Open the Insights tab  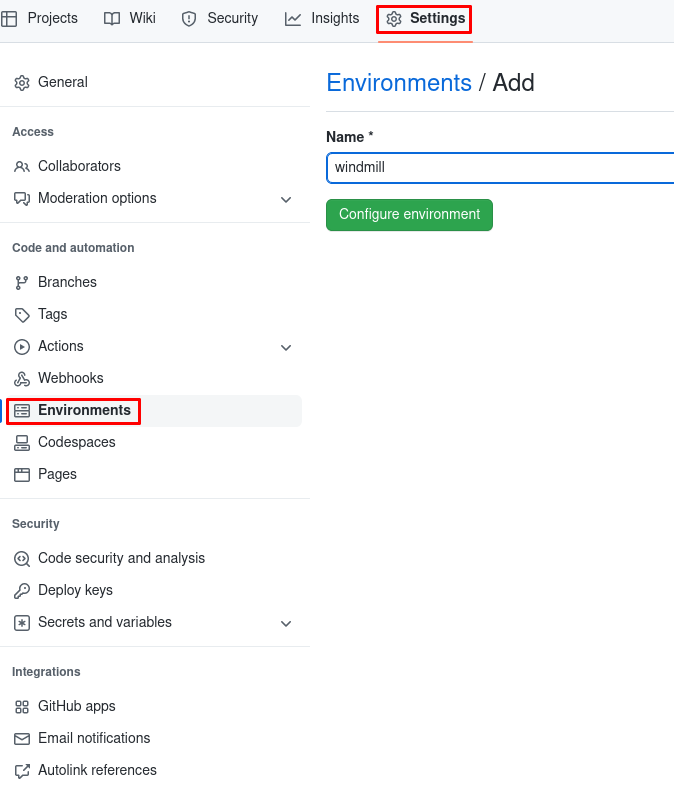coord(322,18)
